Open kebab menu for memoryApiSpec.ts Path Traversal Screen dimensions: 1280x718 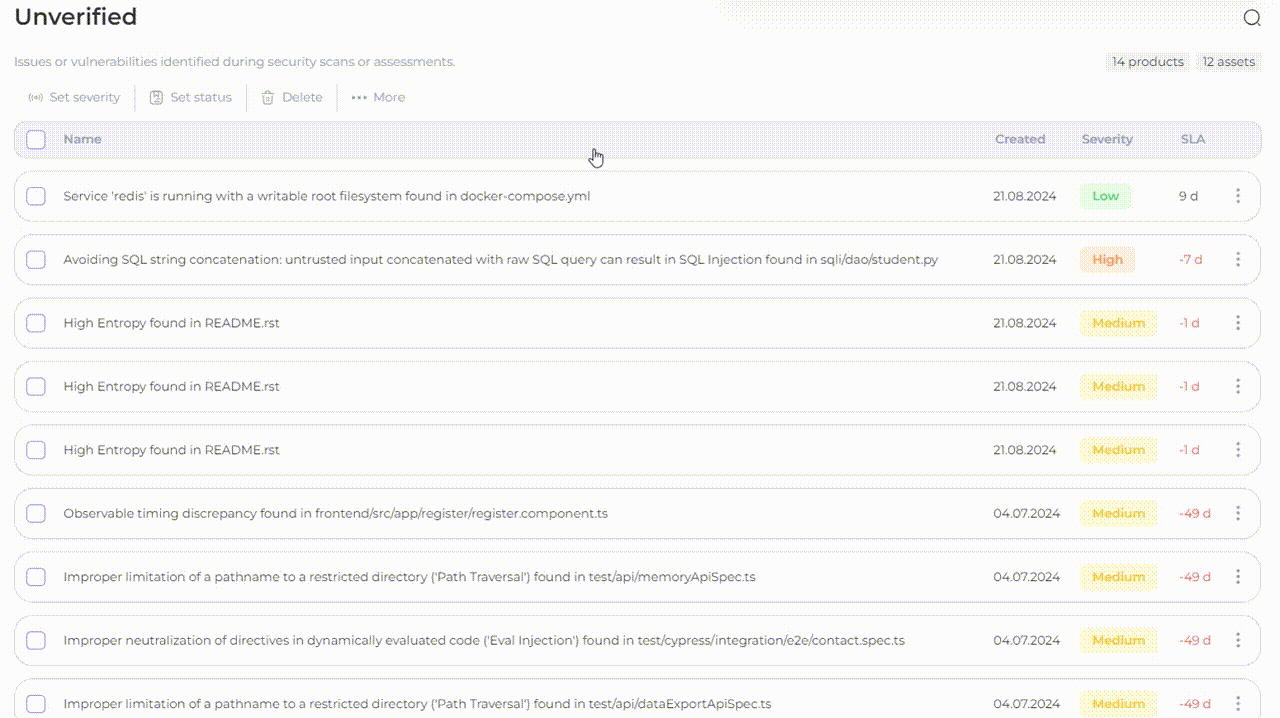[1238, 577]
